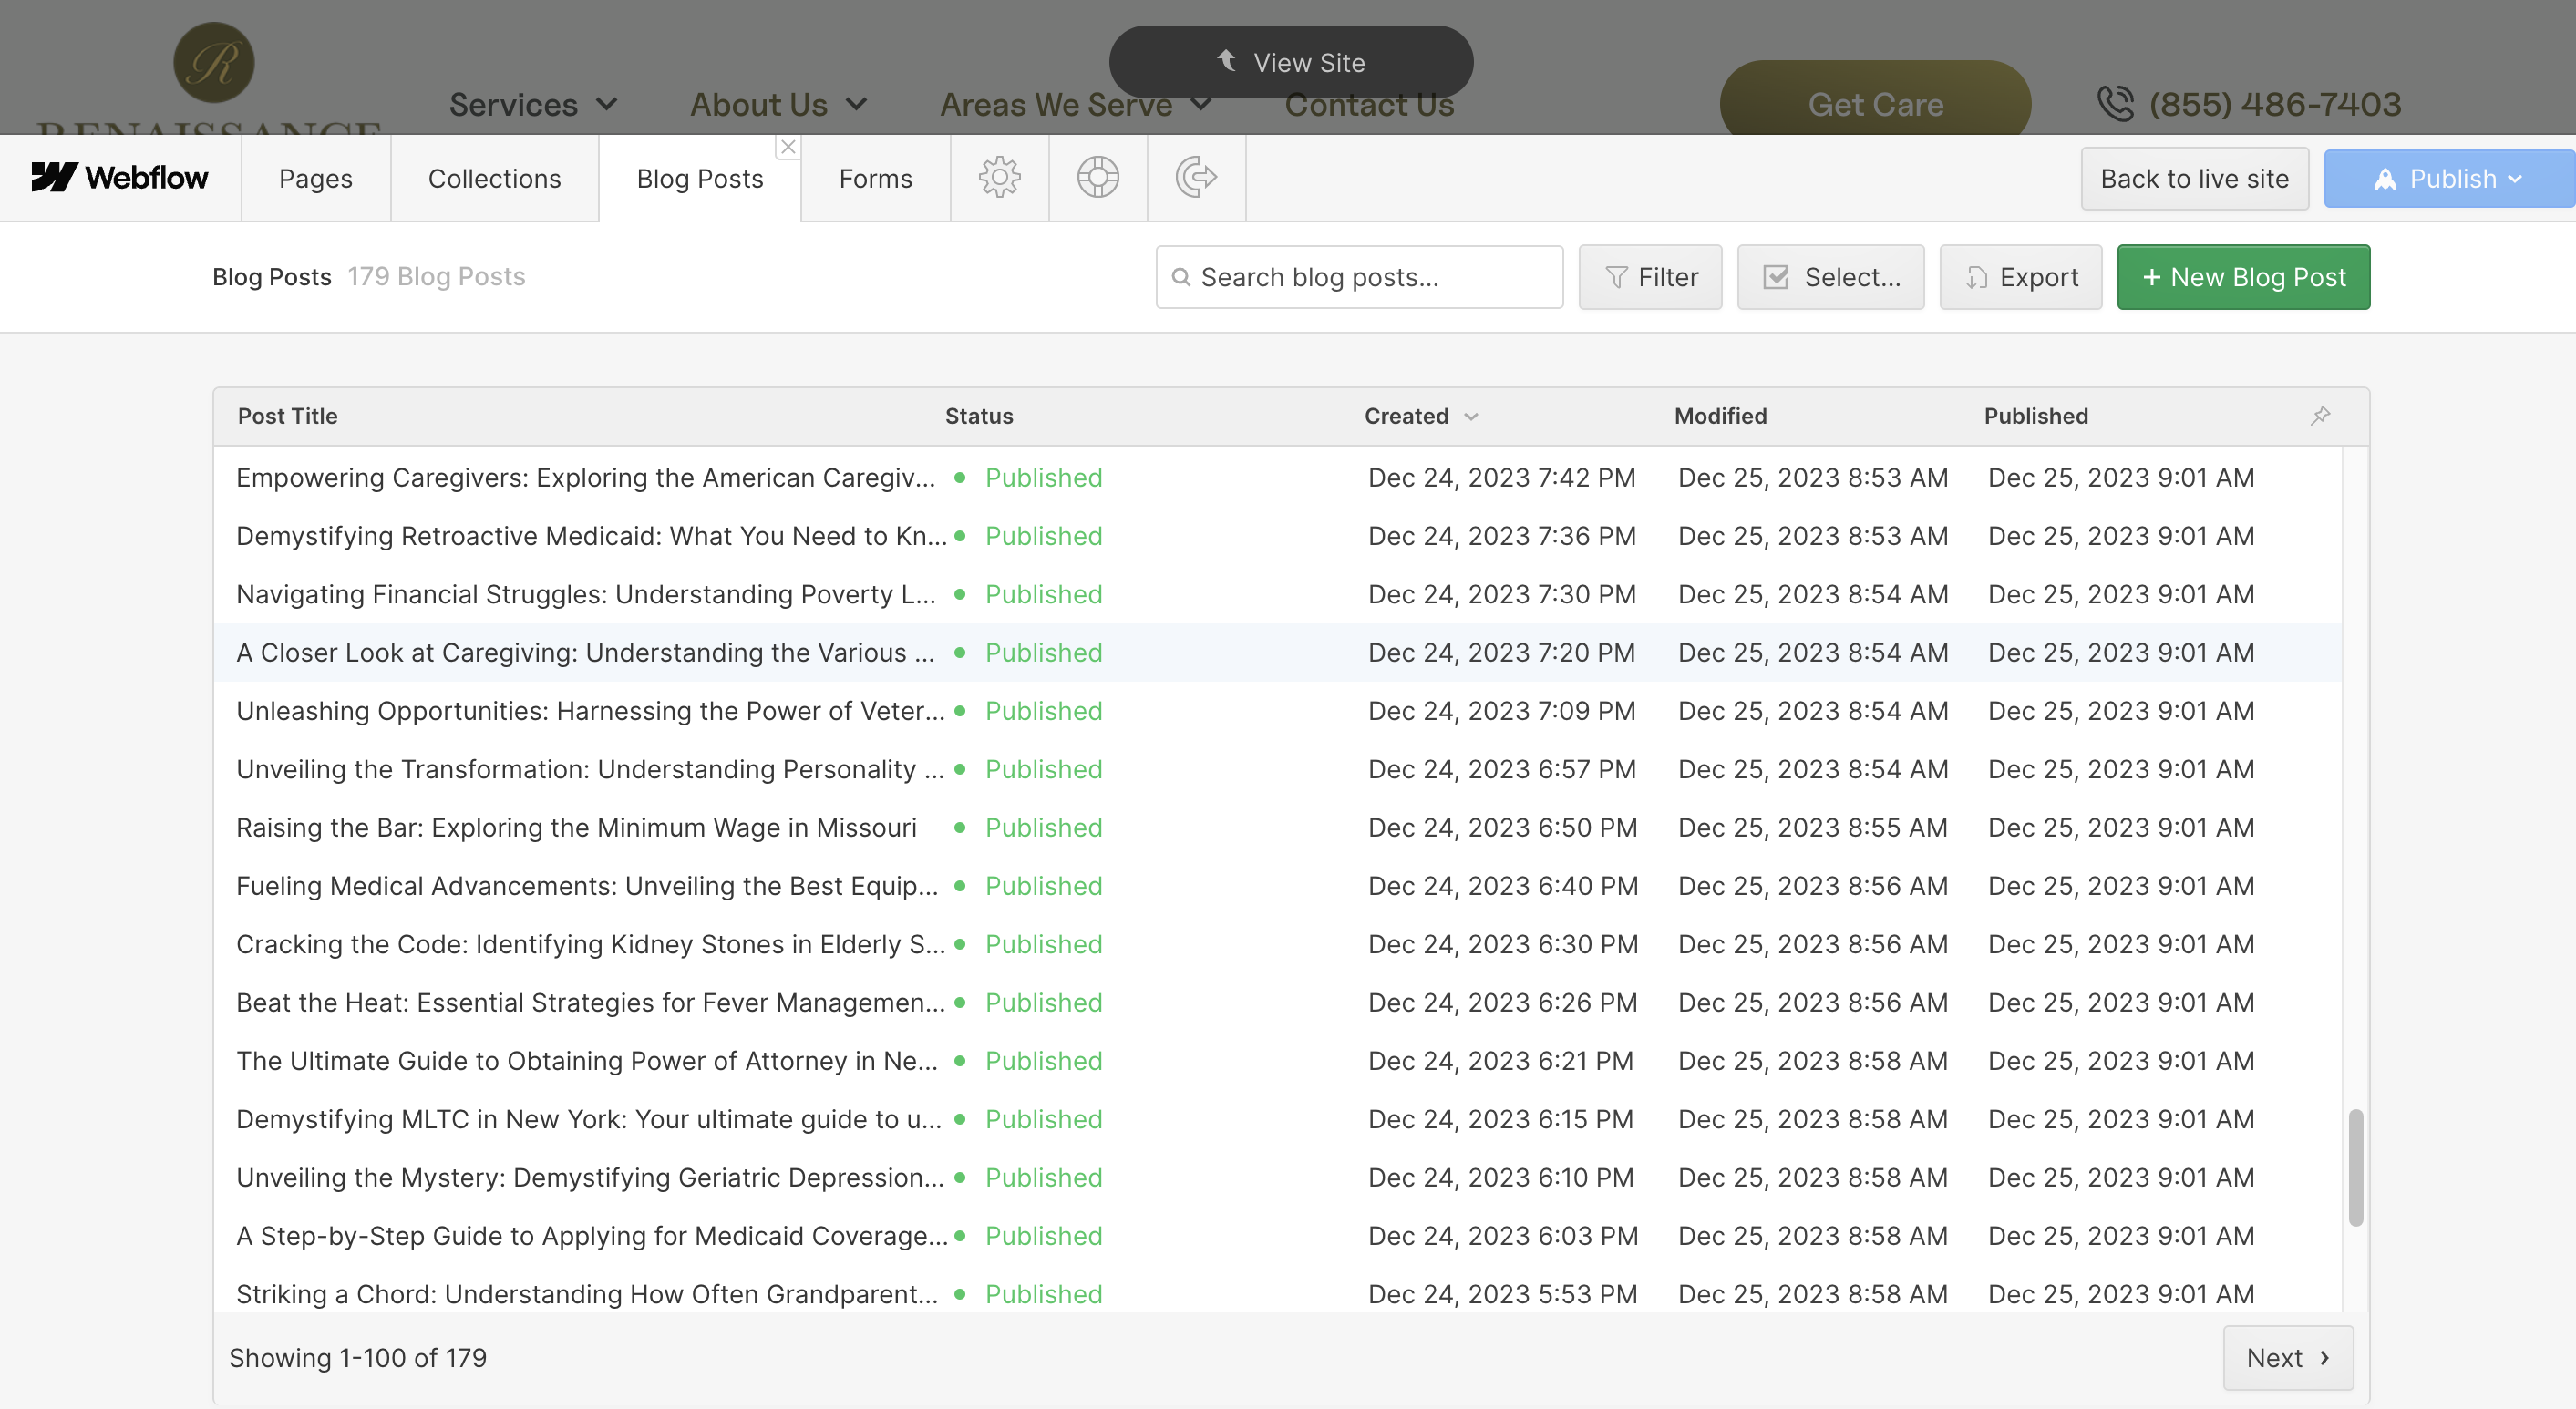This screenshot has height=1409, width=2576.
Task: Expand the About Us navigation menu
Action: pyautogui.click(x=778, y=104)
